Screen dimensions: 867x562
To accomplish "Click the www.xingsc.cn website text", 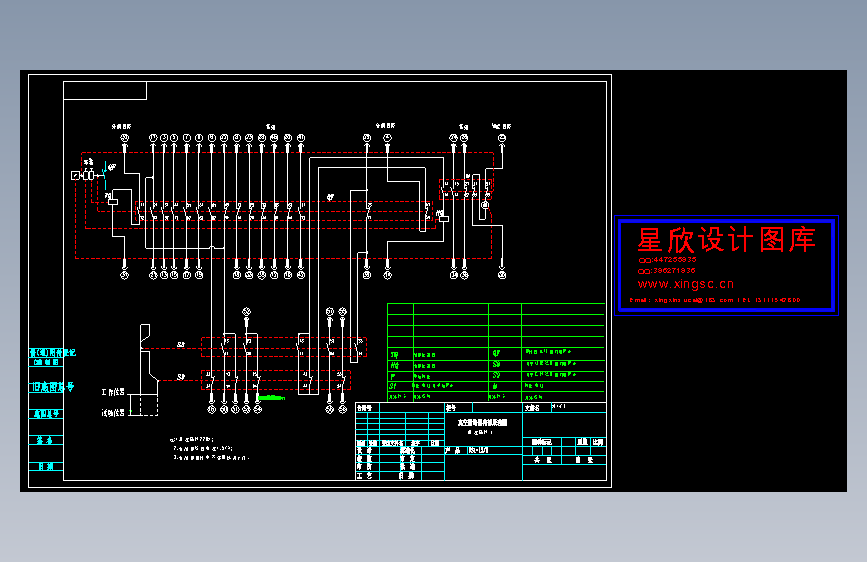I will pos(686,284).
